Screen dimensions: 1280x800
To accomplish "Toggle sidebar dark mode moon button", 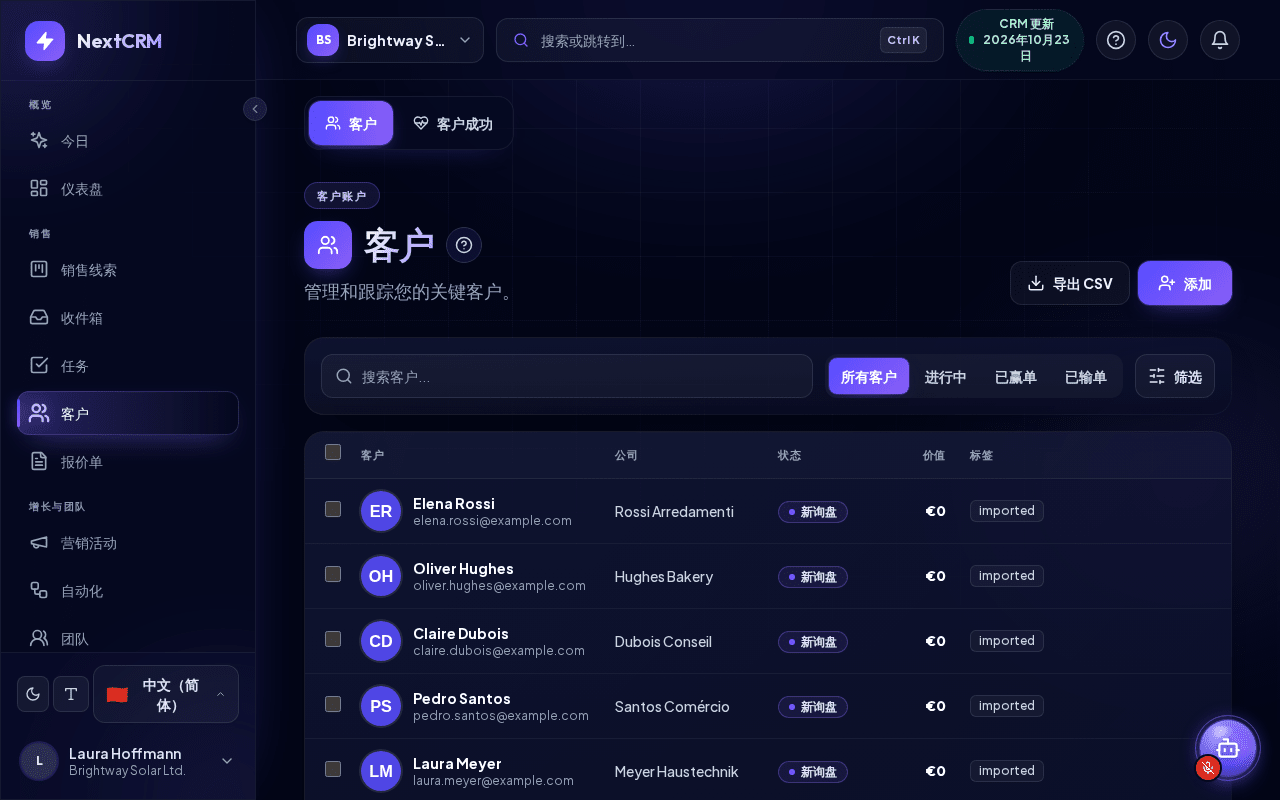I will (x=33, y=694).
